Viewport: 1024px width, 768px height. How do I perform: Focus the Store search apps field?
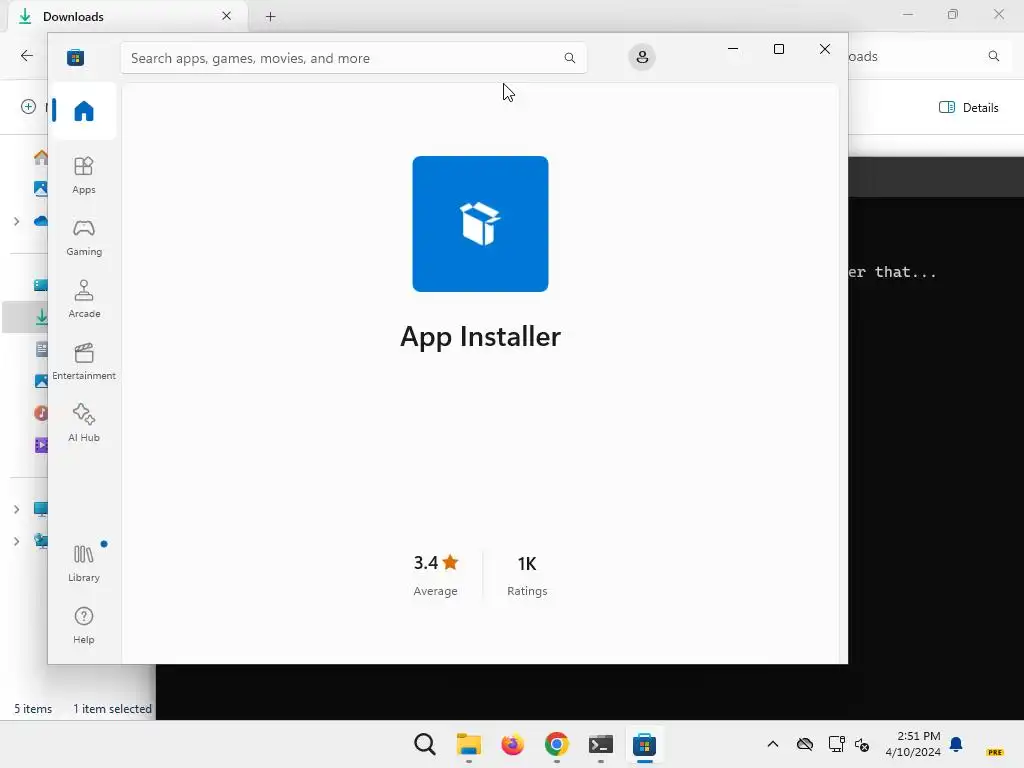tap(353, 58)
